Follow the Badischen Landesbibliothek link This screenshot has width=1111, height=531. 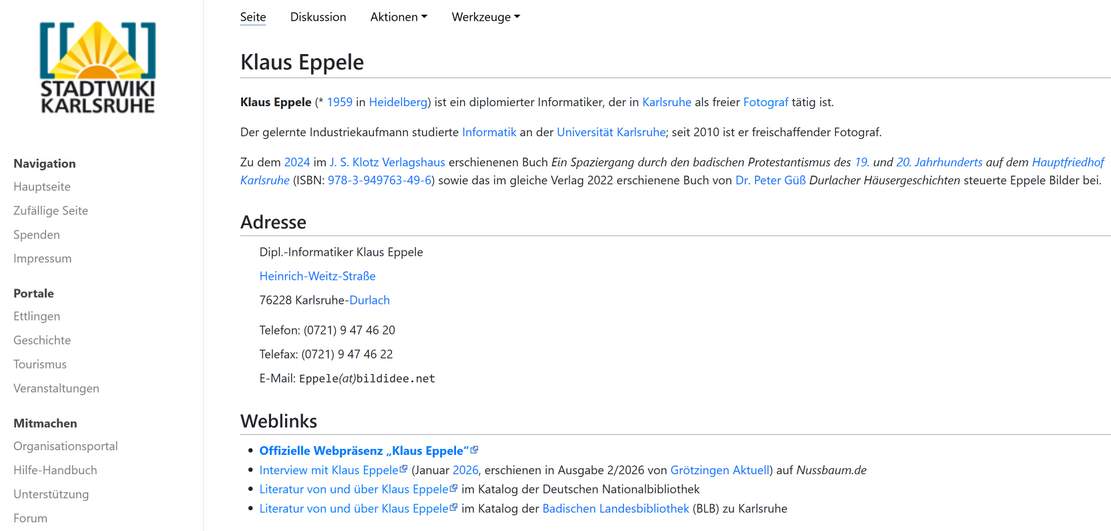point(615,509)
